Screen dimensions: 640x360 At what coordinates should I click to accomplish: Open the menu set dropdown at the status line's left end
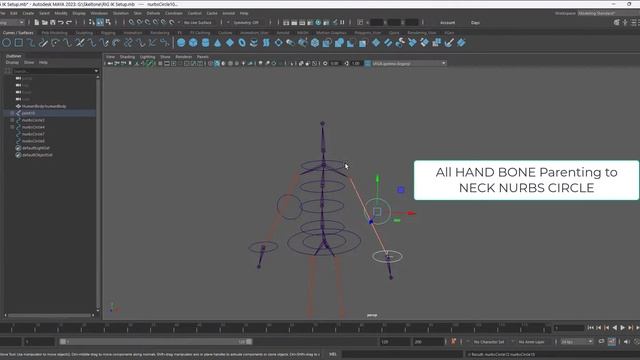[13, 22]
